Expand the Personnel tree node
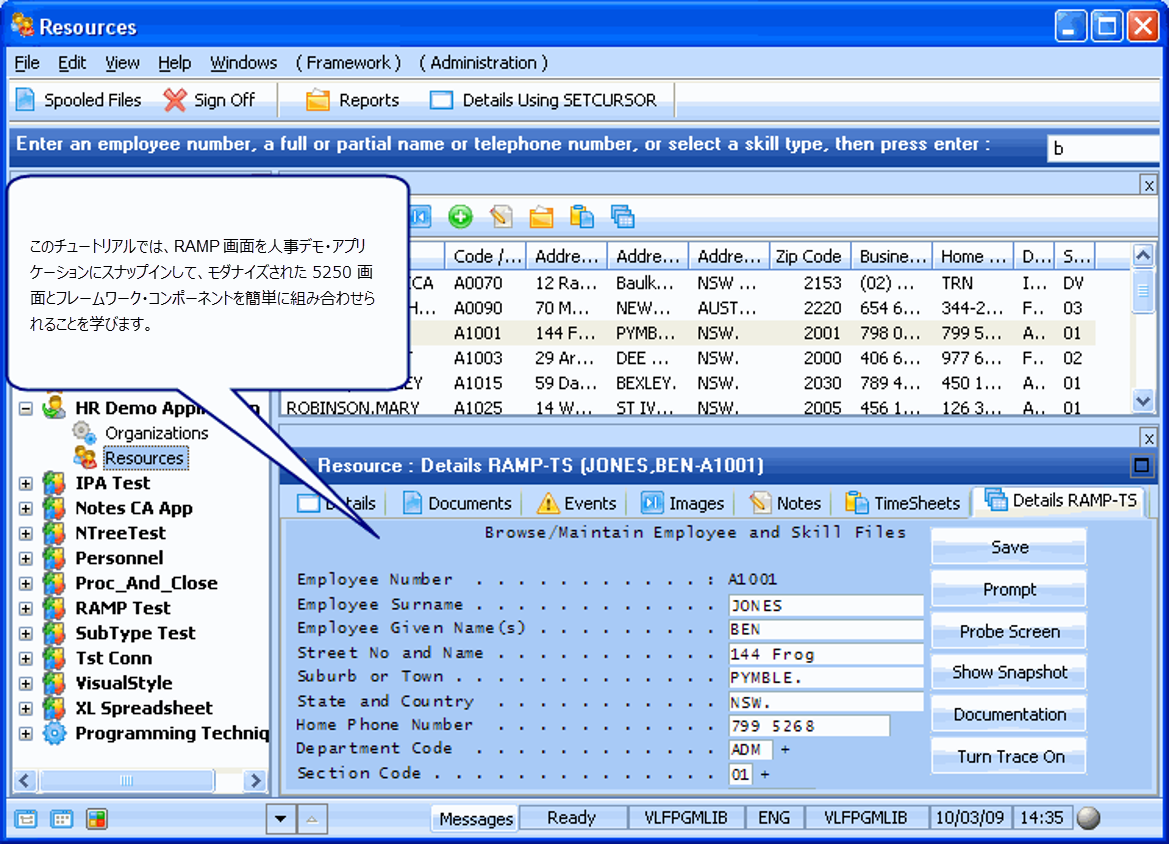 [x=25, y=558]
